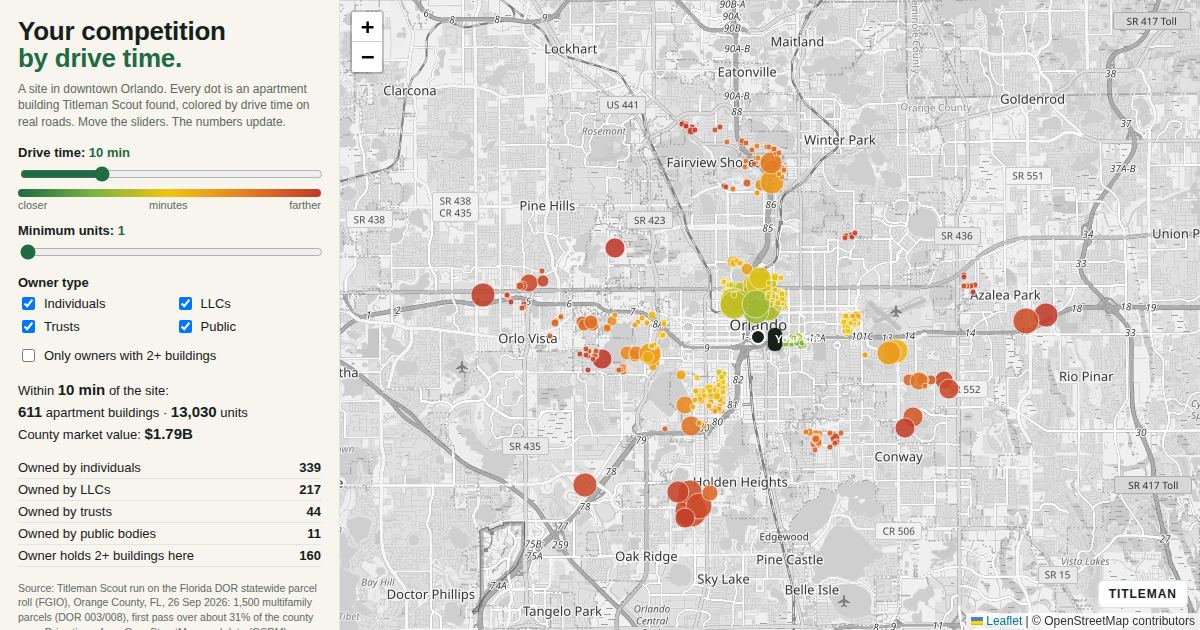Zoom in on the map
The width and height of the screenshot is (1200, 630).
367,27
